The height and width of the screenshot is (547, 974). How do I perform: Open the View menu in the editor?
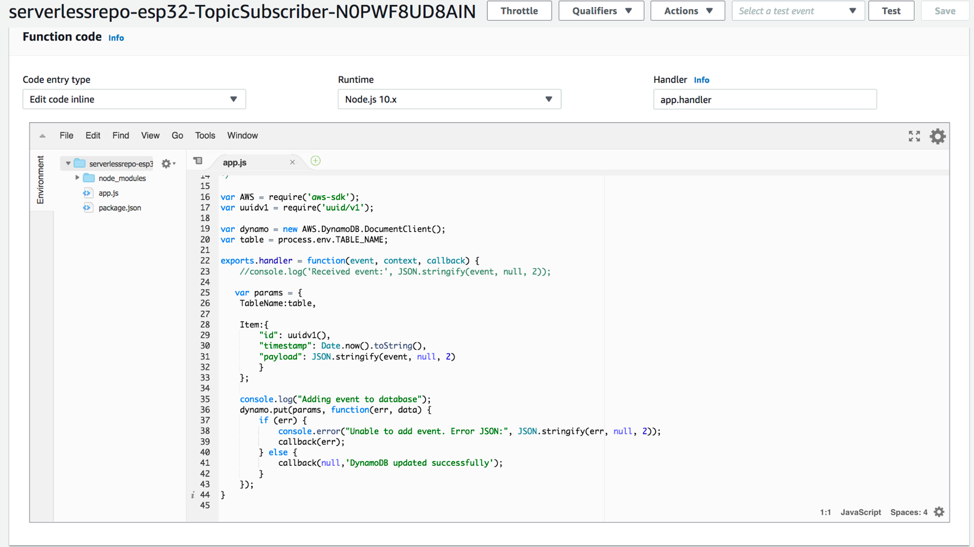click(150, 135)
